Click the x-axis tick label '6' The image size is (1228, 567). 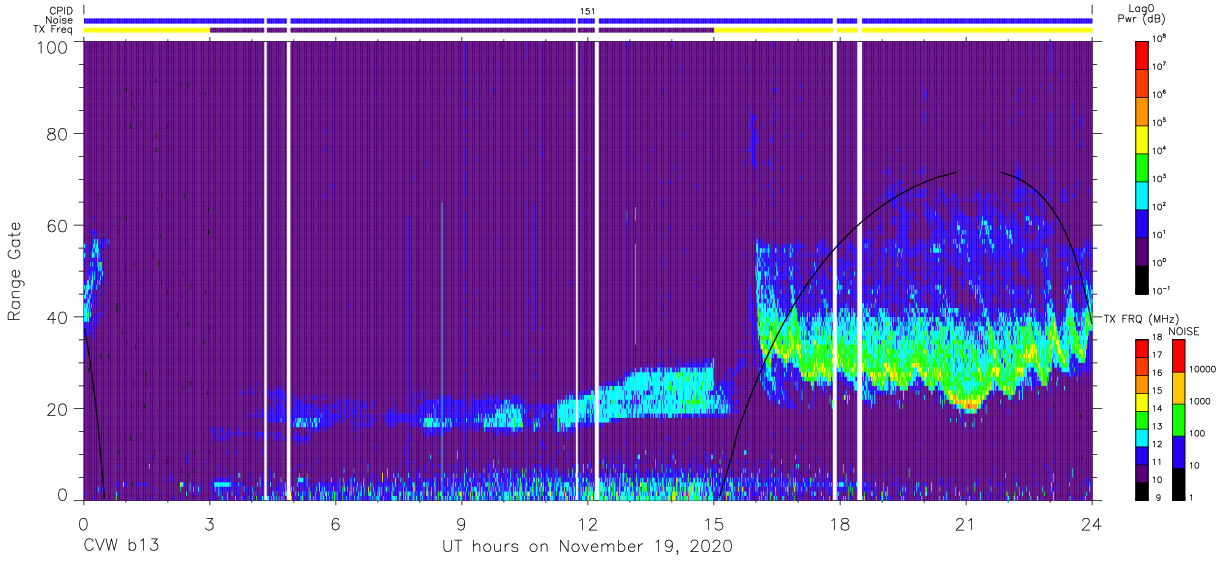click(x=335, y=524)
